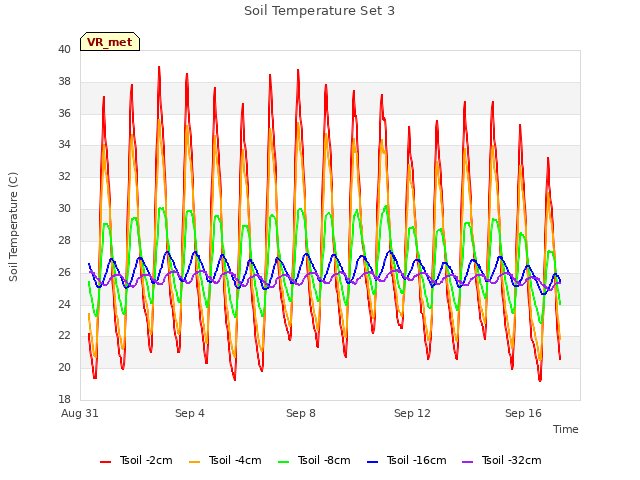Click the Sep 4 x-axis tick label

190,413
